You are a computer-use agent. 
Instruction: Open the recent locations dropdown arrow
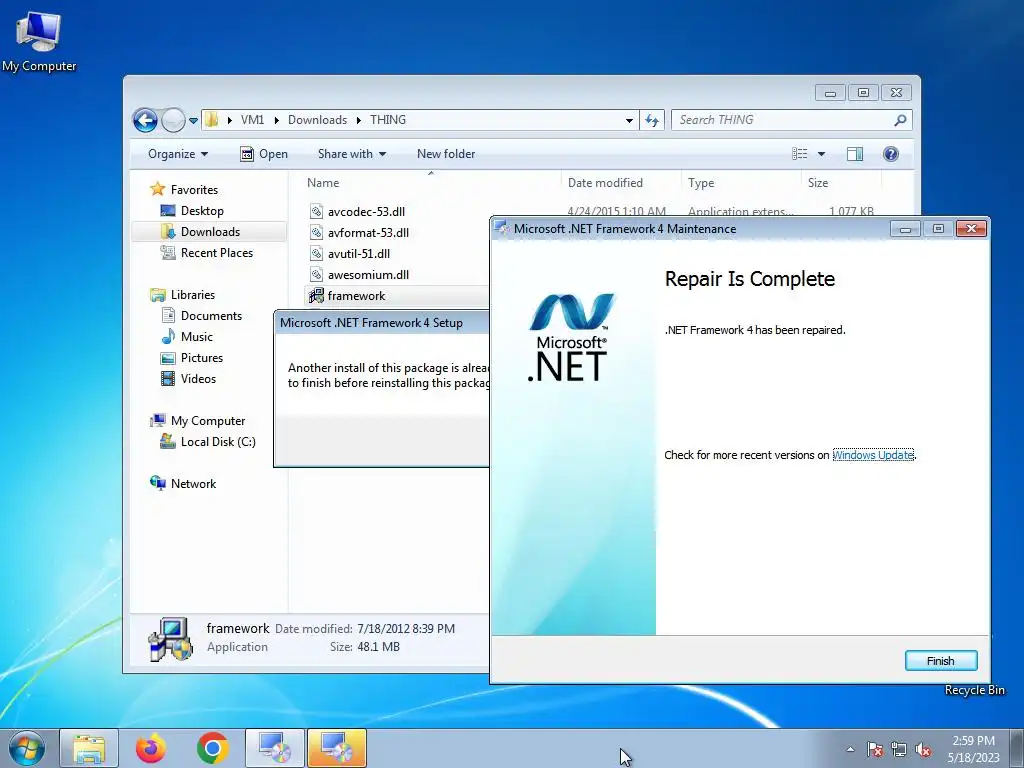pos(193,121)
